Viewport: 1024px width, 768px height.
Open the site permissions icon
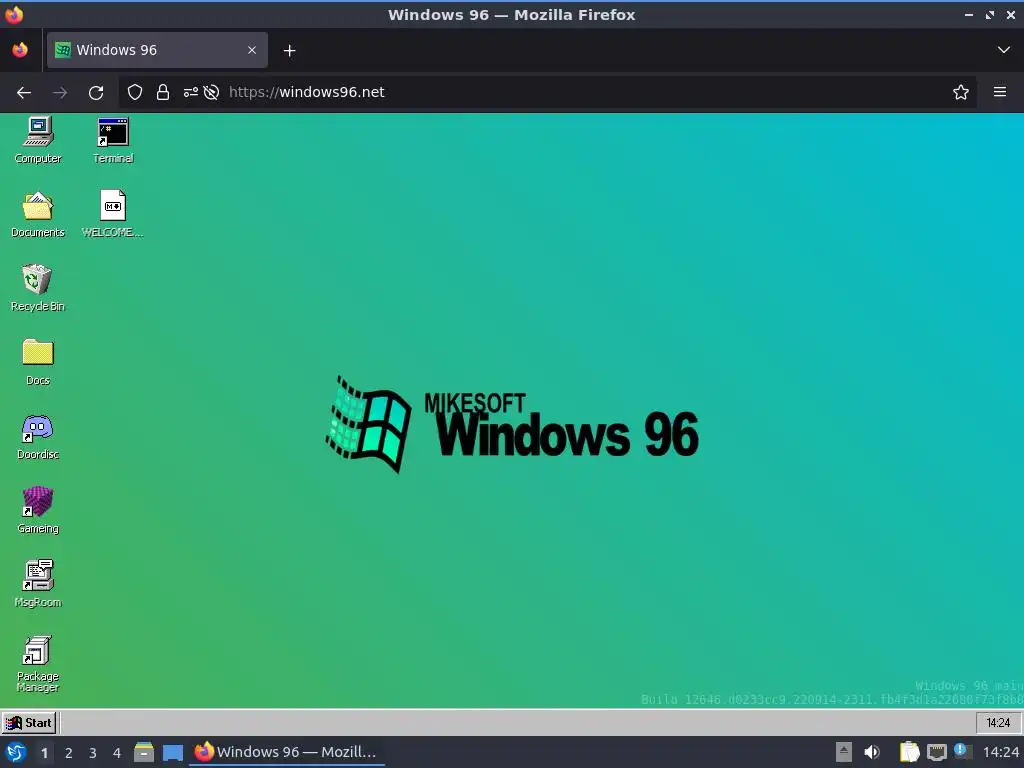point(190,92)
